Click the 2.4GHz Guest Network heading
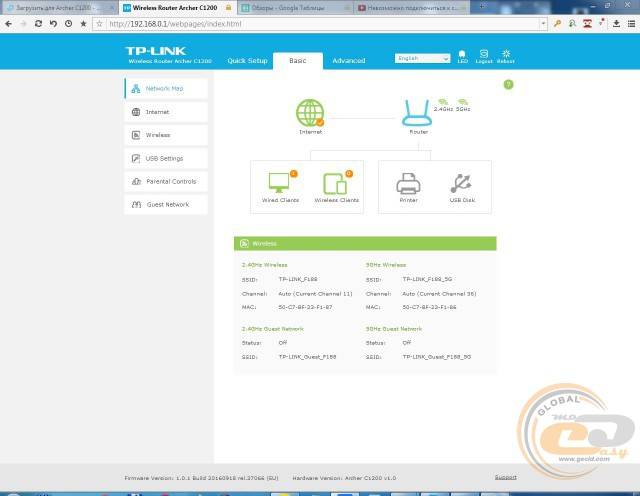This screenshot has width=640, height=496. pos(273,329)
